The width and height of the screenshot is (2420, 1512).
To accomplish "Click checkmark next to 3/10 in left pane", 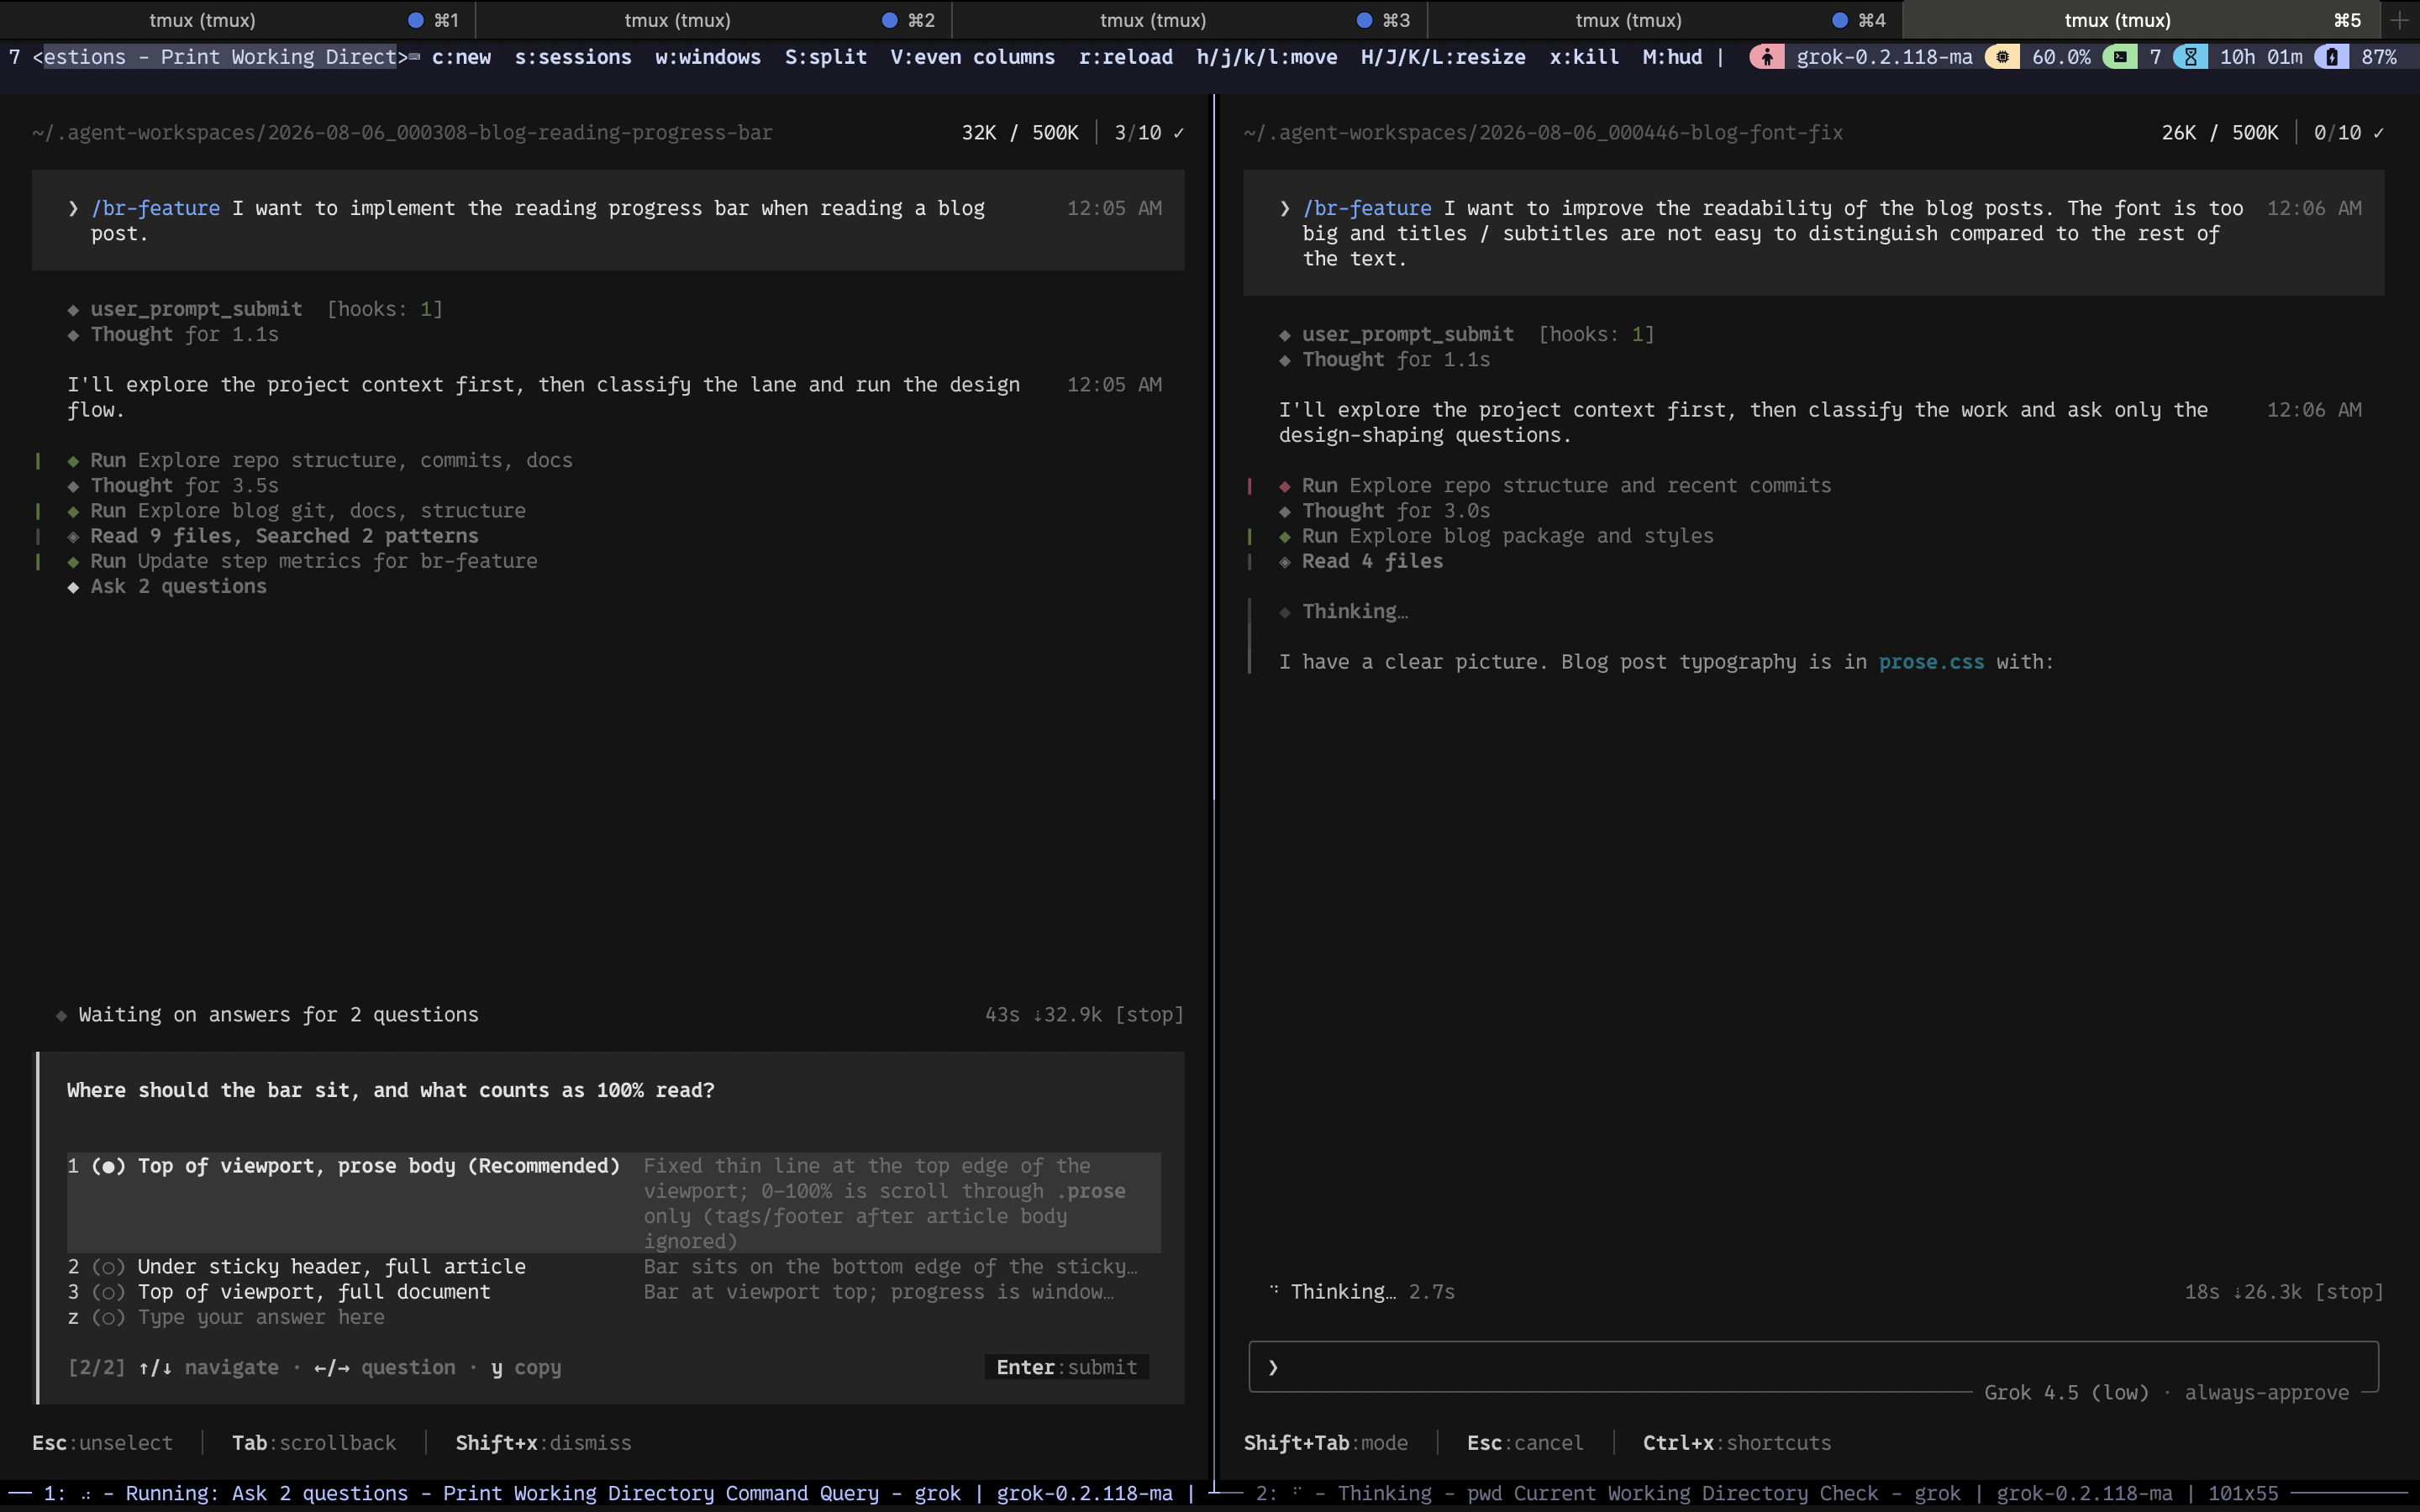I will 1179,133.
